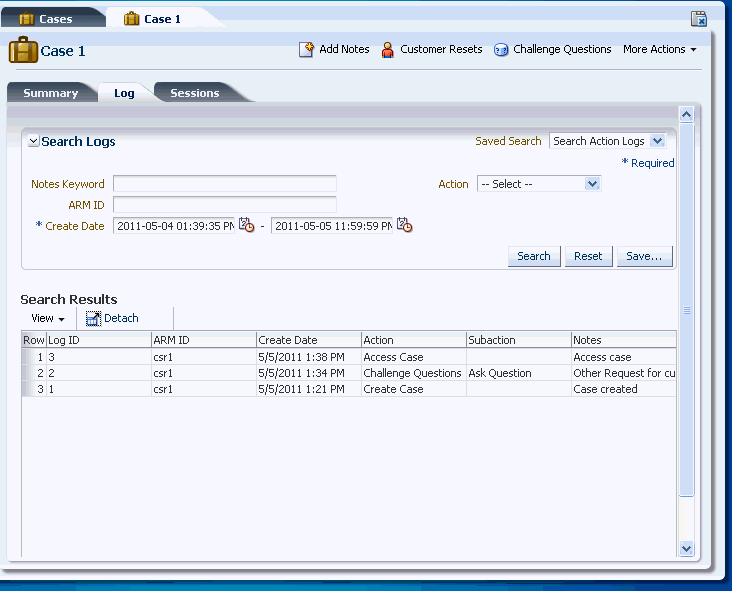732x592 pixels.
Task: Click in the Notes Keyword field
Action: (225, 183)
